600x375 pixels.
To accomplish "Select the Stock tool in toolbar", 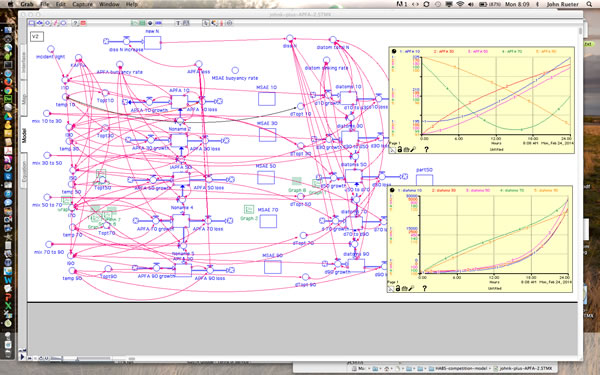I will tap(32, 23).
